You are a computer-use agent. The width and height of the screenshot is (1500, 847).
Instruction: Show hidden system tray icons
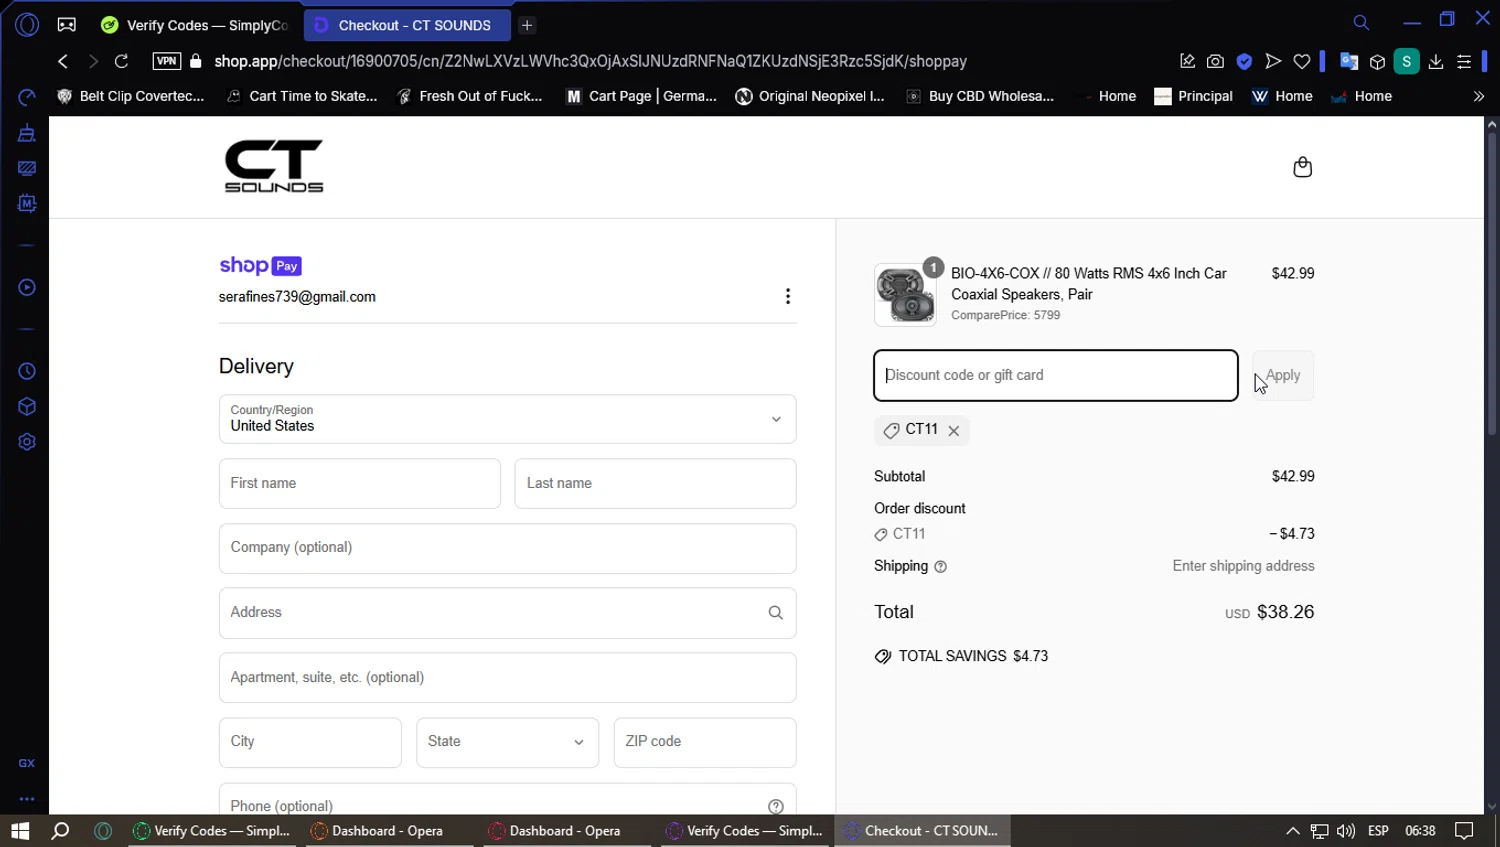pyautogui.click(x=1292, y=831)
